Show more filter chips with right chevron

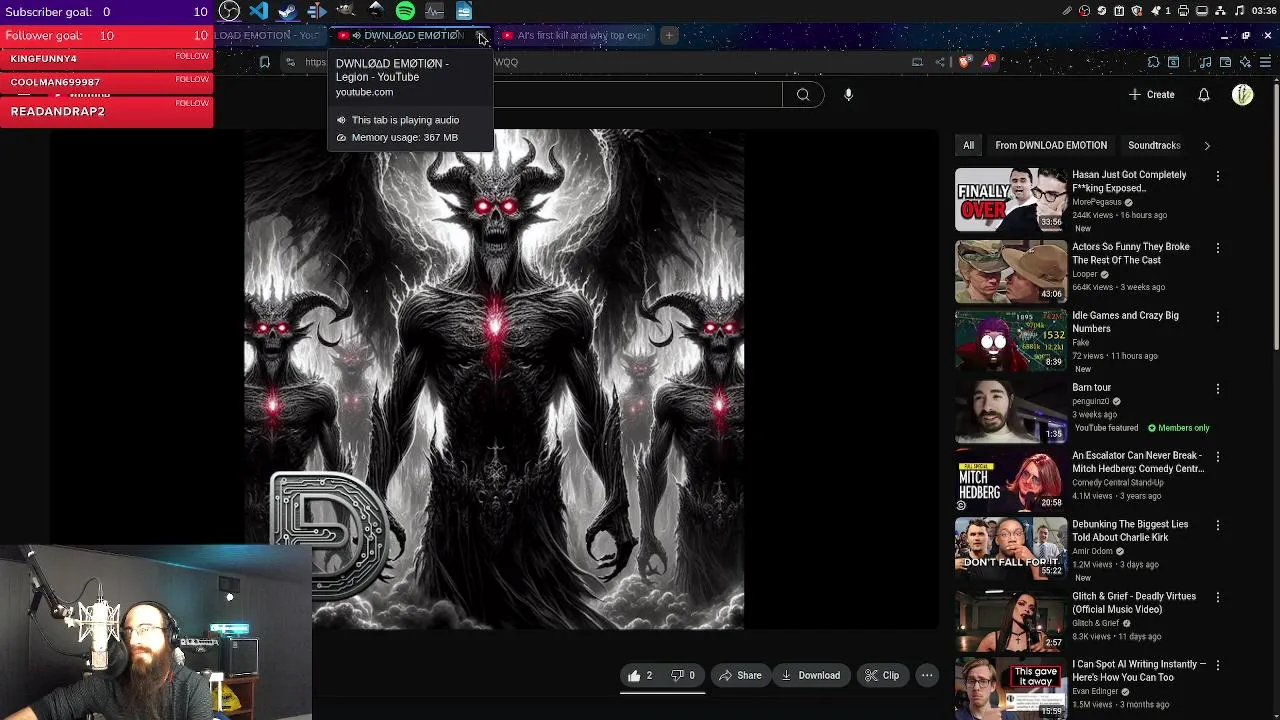(x=1206, y=146)
